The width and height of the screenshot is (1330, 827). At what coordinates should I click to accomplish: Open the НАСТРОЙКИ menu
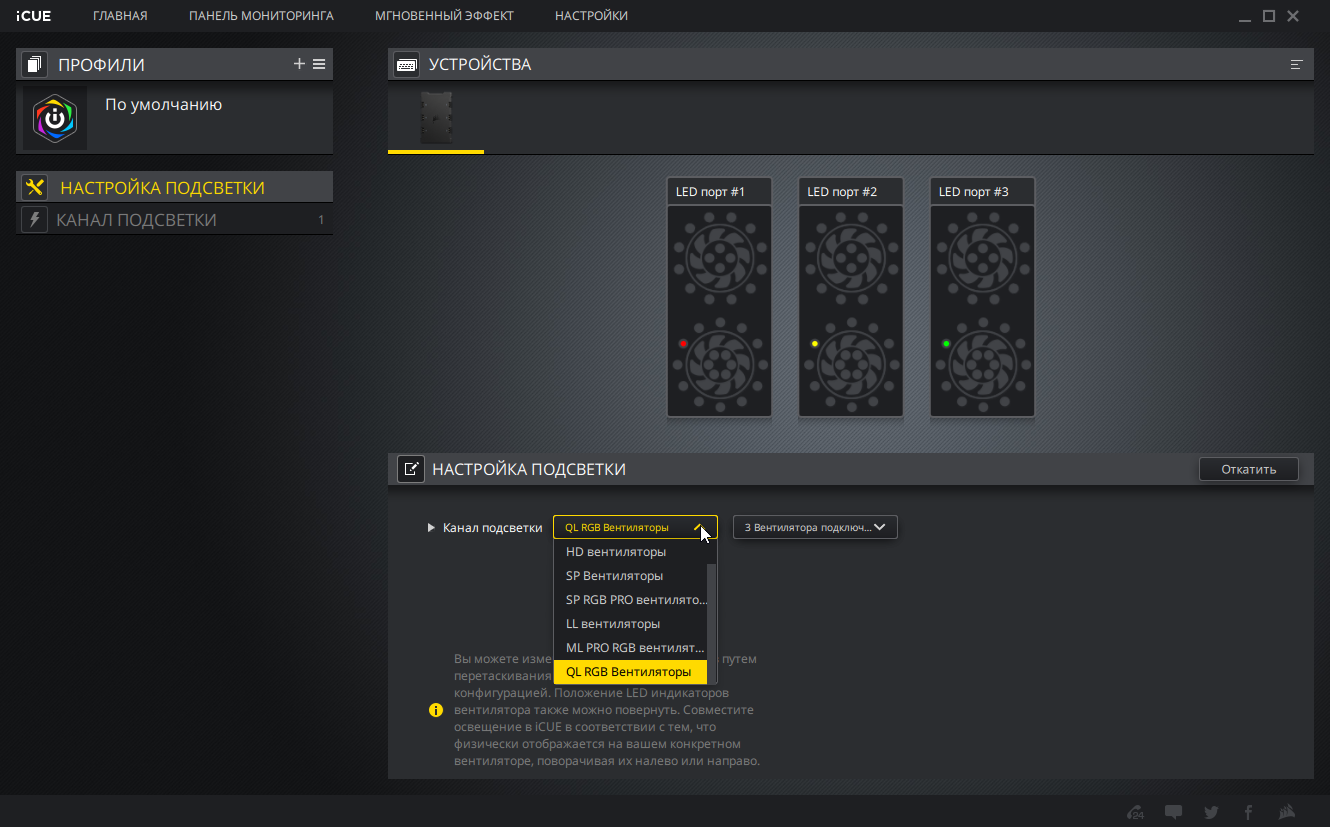coord(591,16)
